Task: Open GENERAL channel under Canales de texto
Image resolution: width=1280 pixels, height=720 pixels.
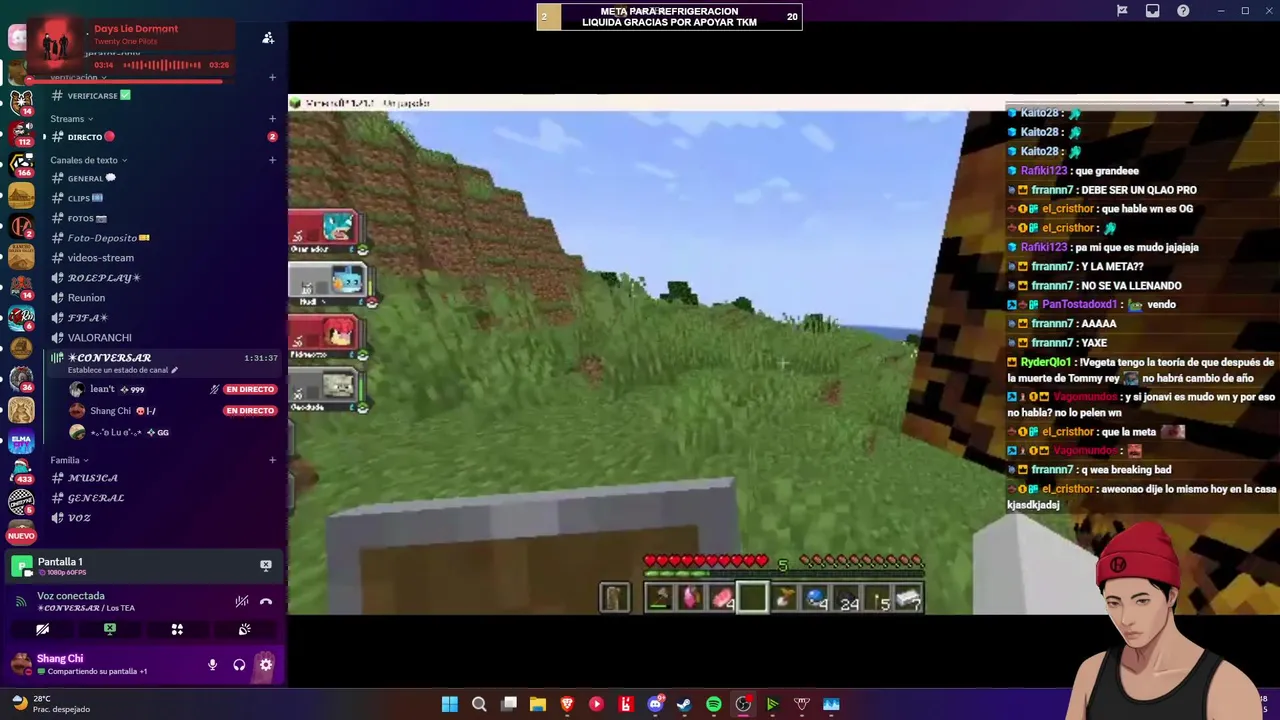Action: coord(163,179)
